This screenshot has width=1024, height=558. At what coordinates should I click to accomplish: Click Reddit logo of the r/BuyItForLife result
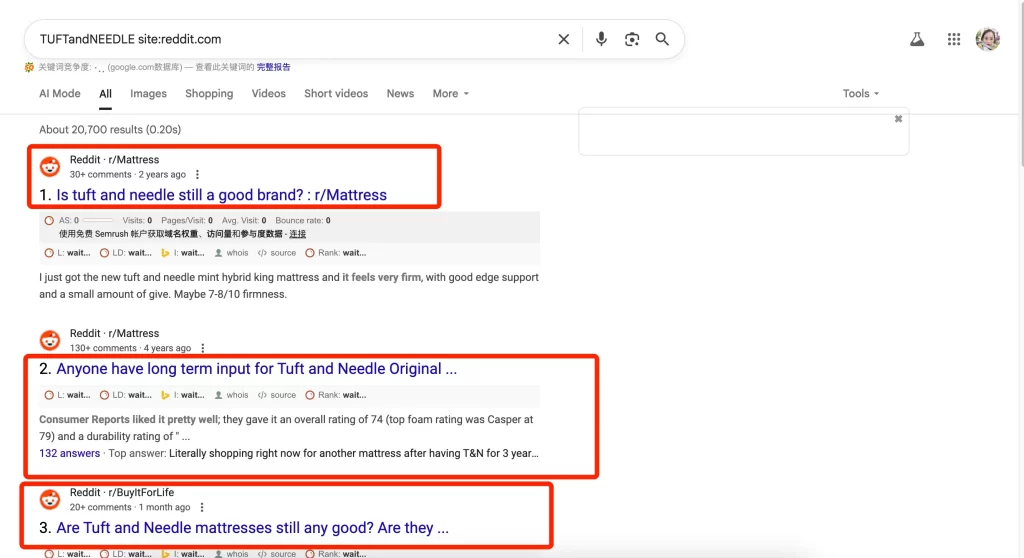(x=50, y=499)
